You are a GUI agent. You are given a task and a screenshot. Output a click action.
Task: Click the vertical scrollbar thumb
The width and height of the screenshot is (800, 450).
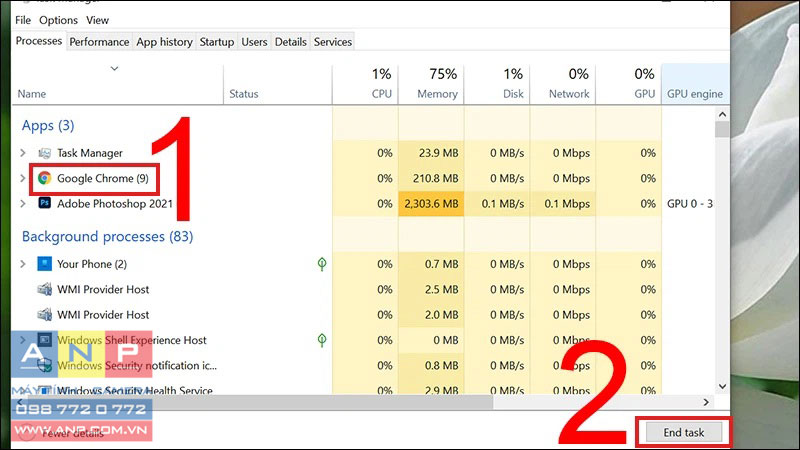click(x=722, y=130)
